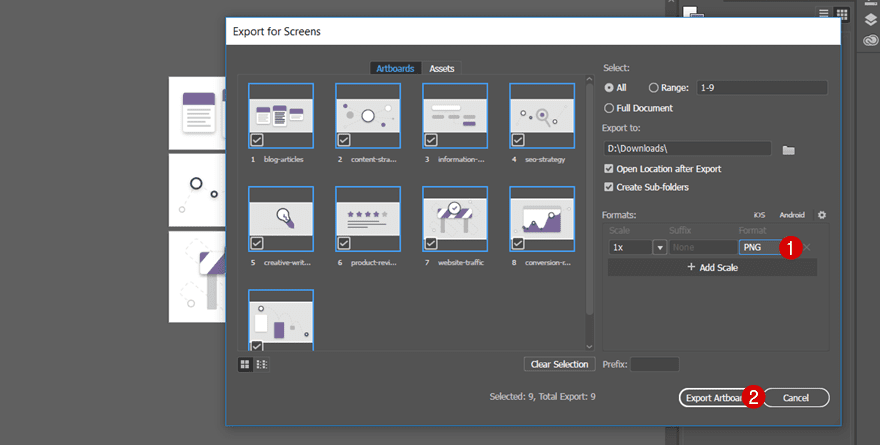Click the Add Scale button
This screenshot has height=445, width=880.
click(712, 267)
